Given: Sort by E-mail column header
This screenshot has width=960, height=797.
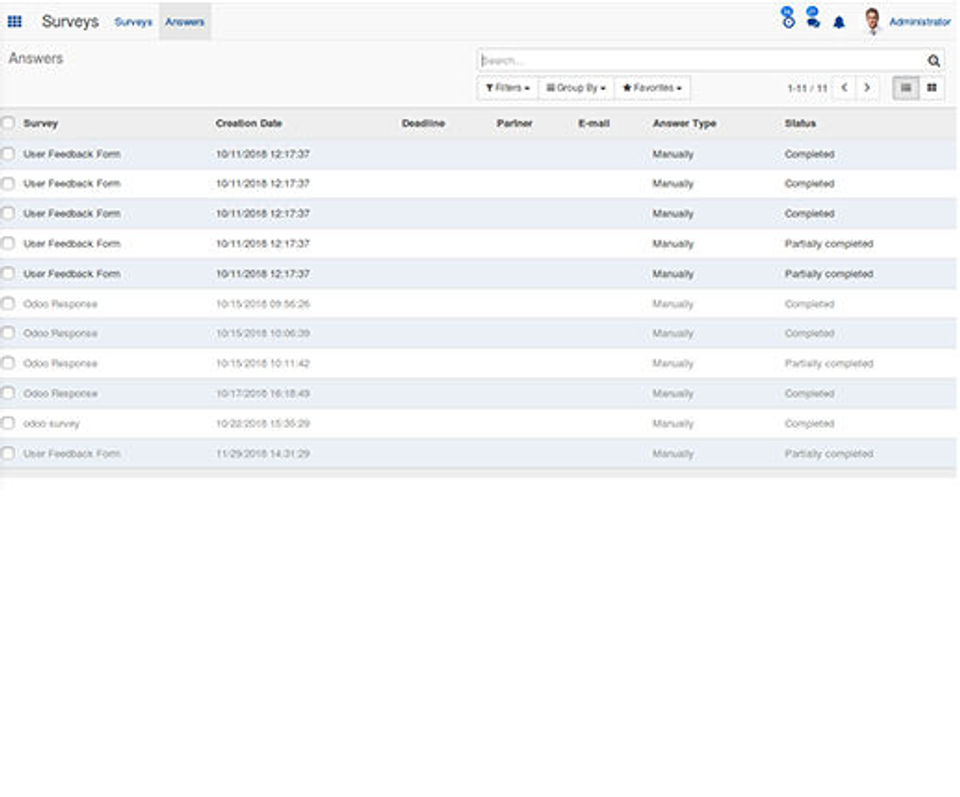Looking at the screenshot, I should (594, 123).
